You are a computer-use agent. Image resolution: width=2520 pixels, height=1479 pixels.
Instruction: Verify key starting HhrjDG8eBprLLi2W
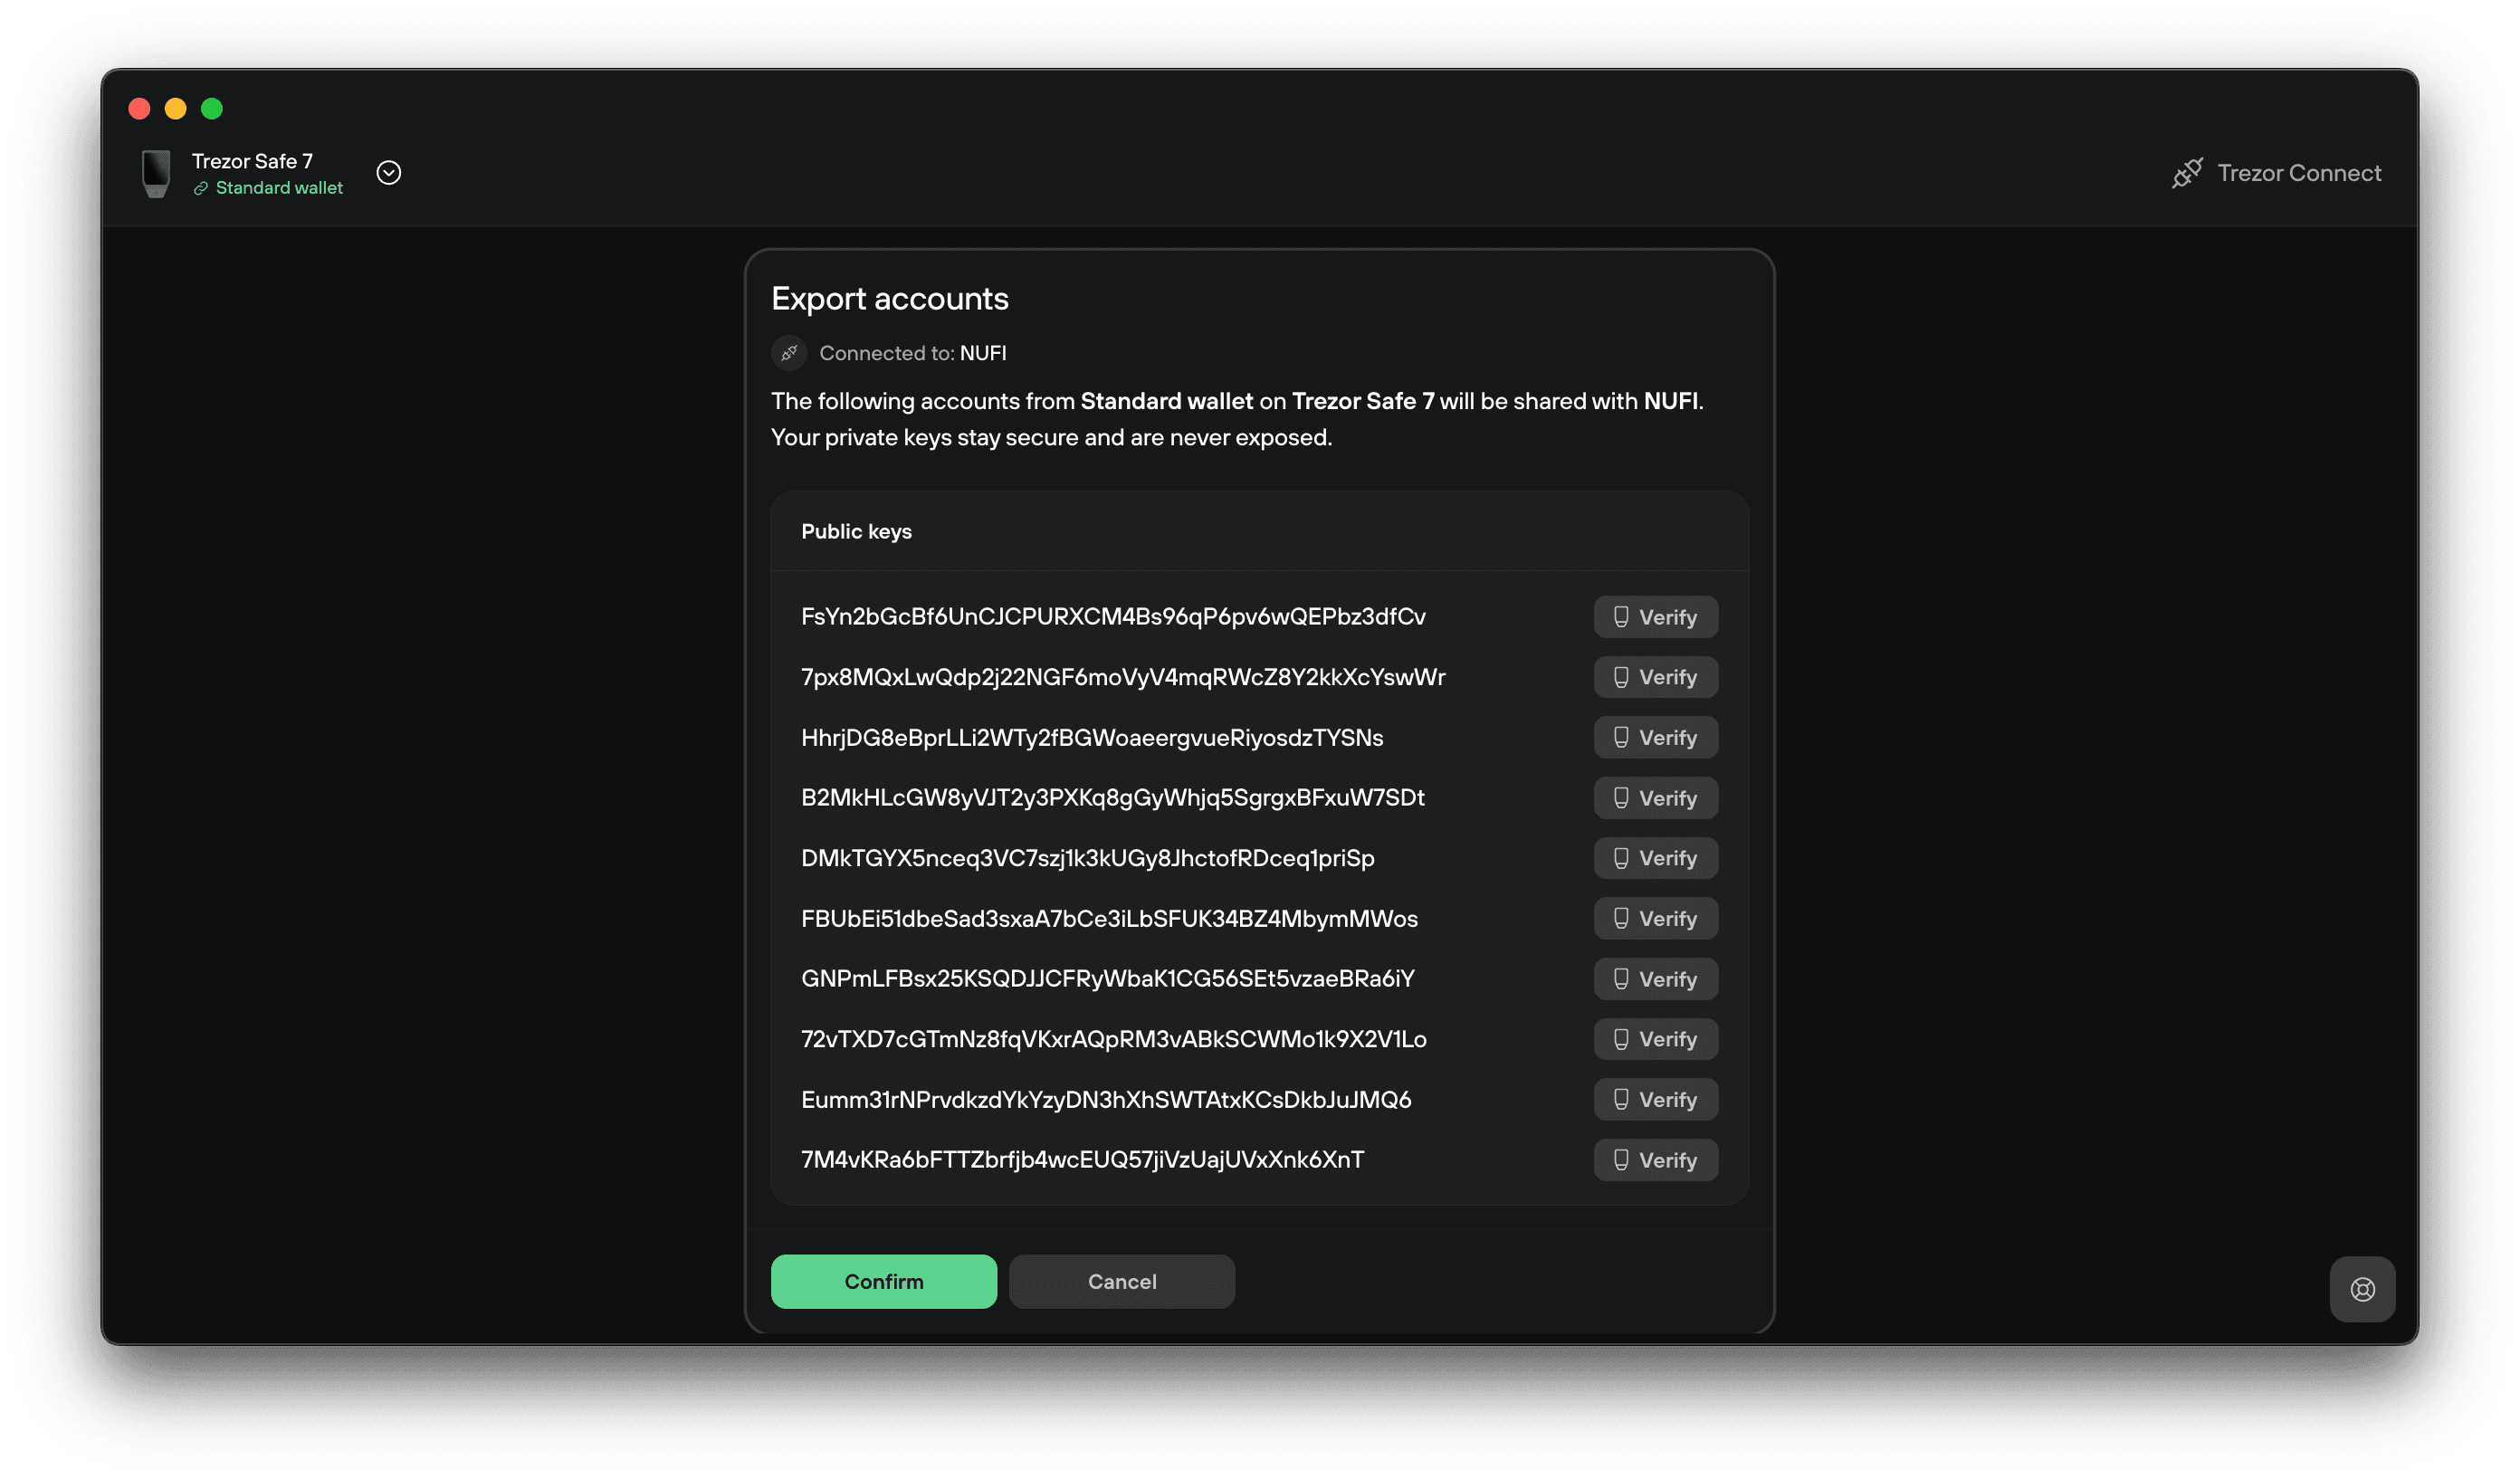(x=1656, y=737)
